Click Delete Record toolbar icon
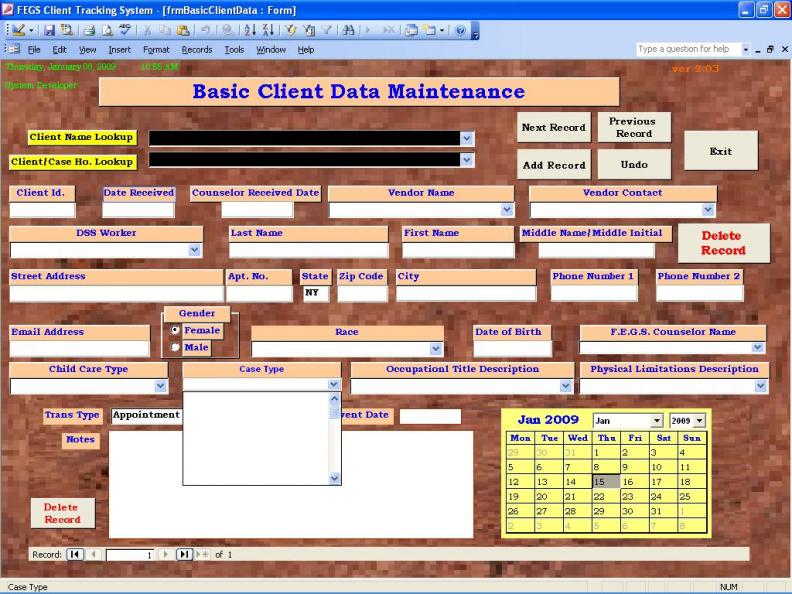 (388, 30)
